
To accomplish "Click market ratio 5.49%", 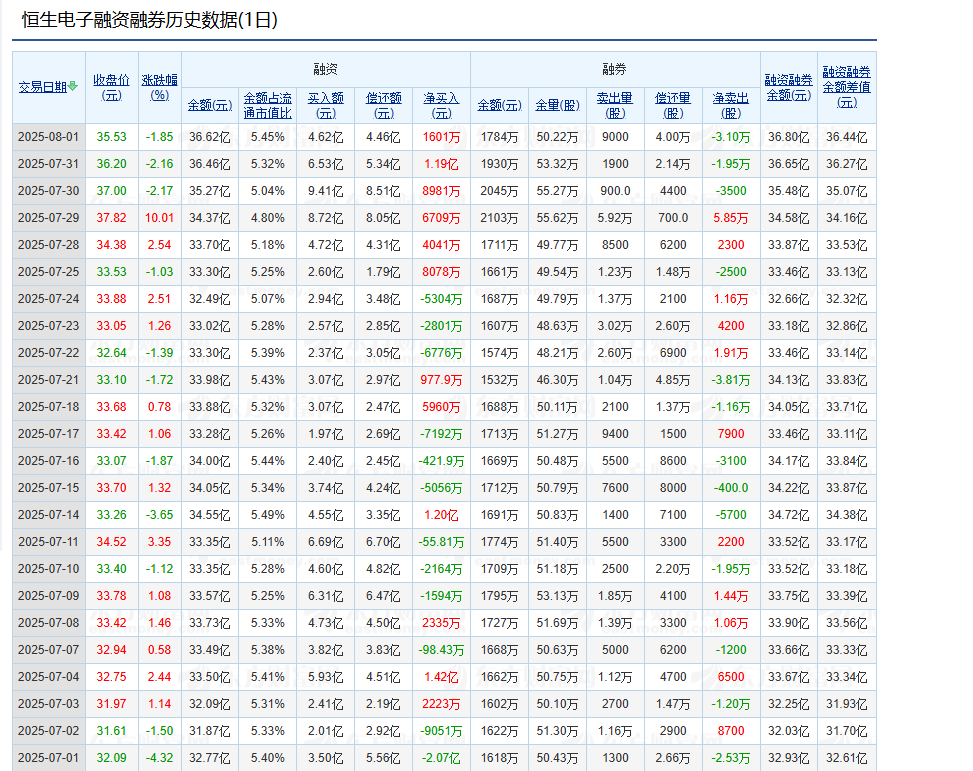I will (267, 515).
